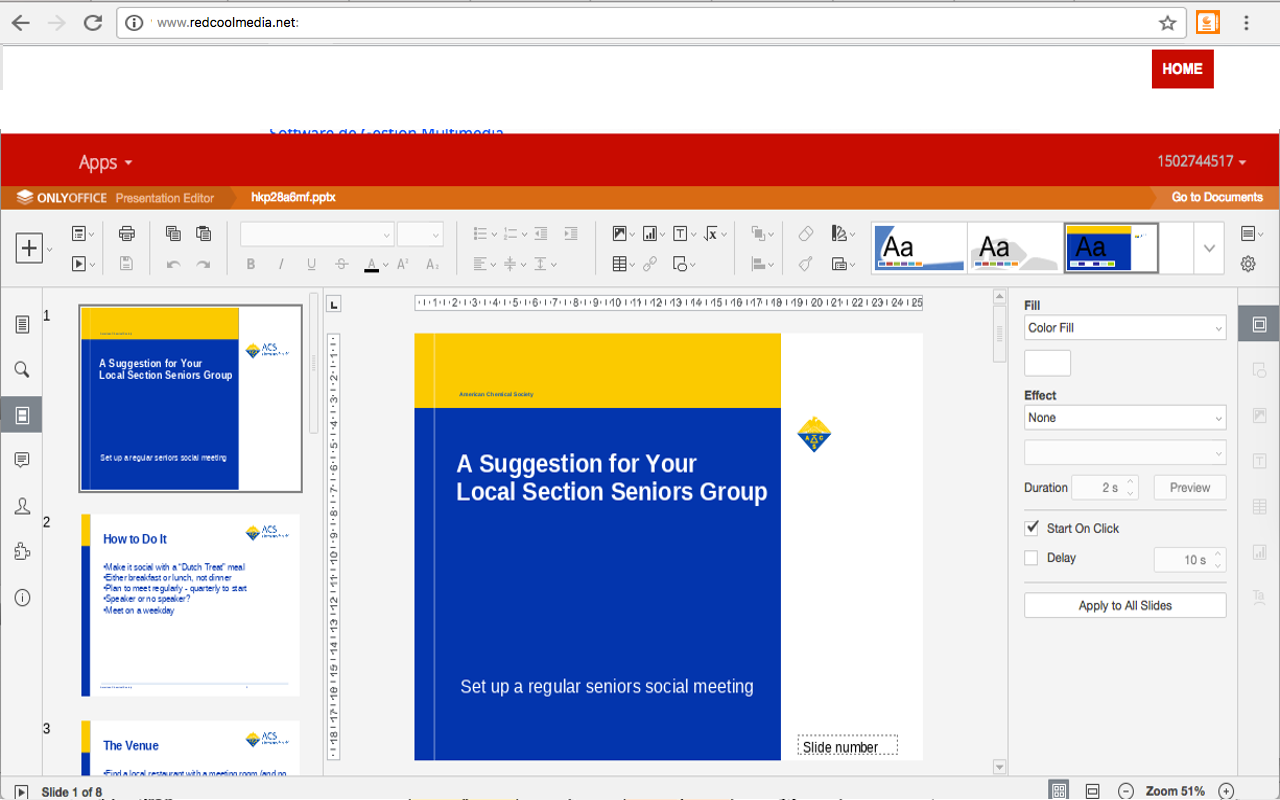The width and height of the screenshot is (1280, 800).
Task: Click the Zoom in plus icon
Action: [x=1227, y=791]
